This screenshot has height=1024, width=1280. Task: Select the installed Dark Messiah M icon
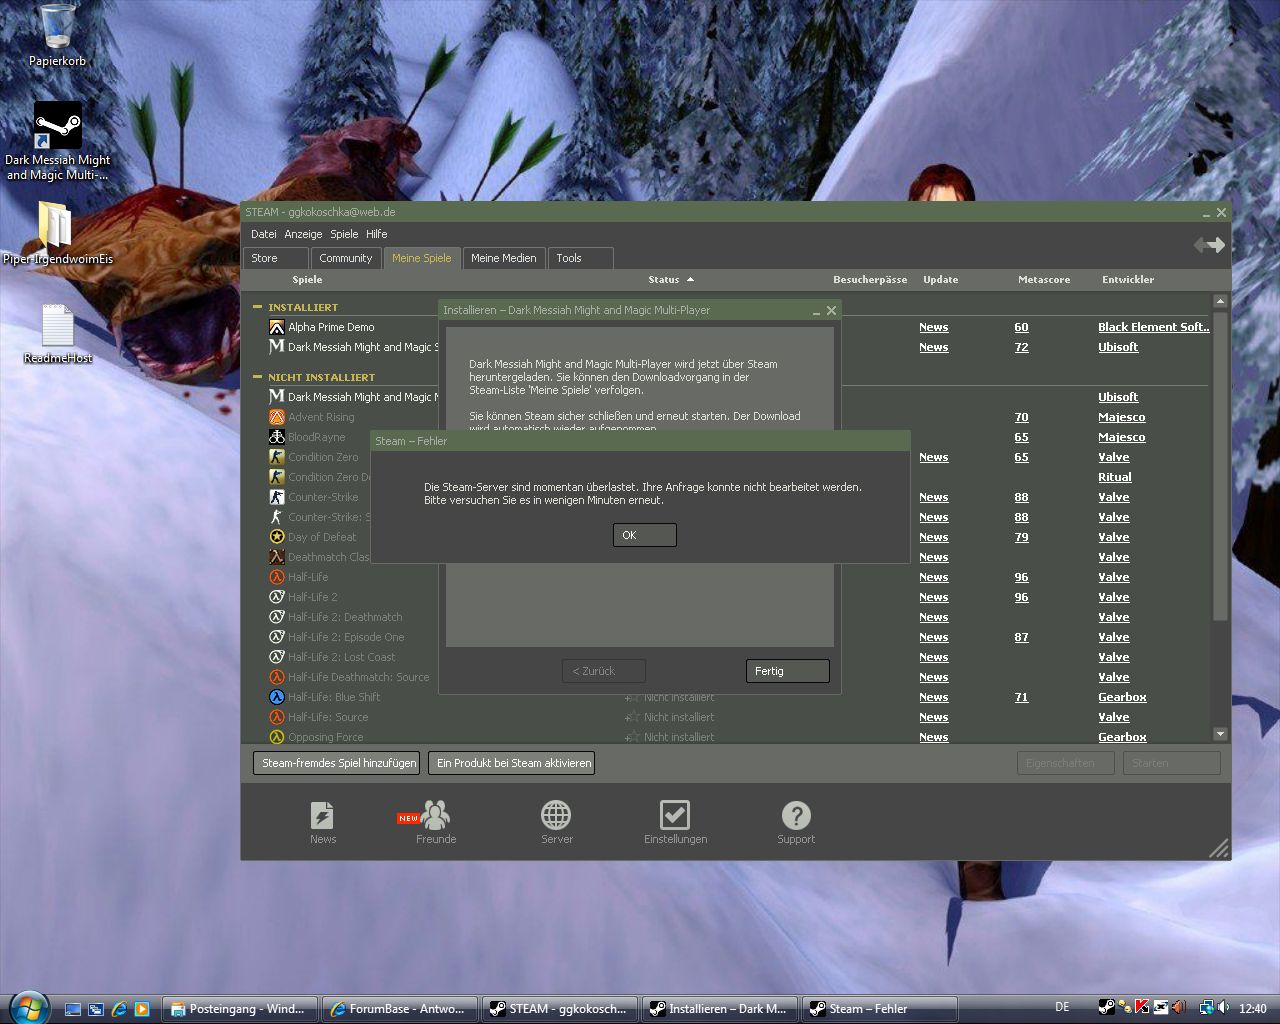277,346
